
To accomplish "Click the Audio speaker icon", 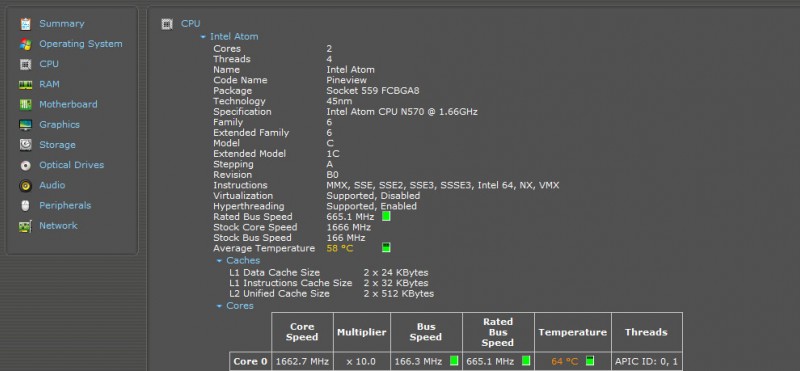I will coord(26,186).
